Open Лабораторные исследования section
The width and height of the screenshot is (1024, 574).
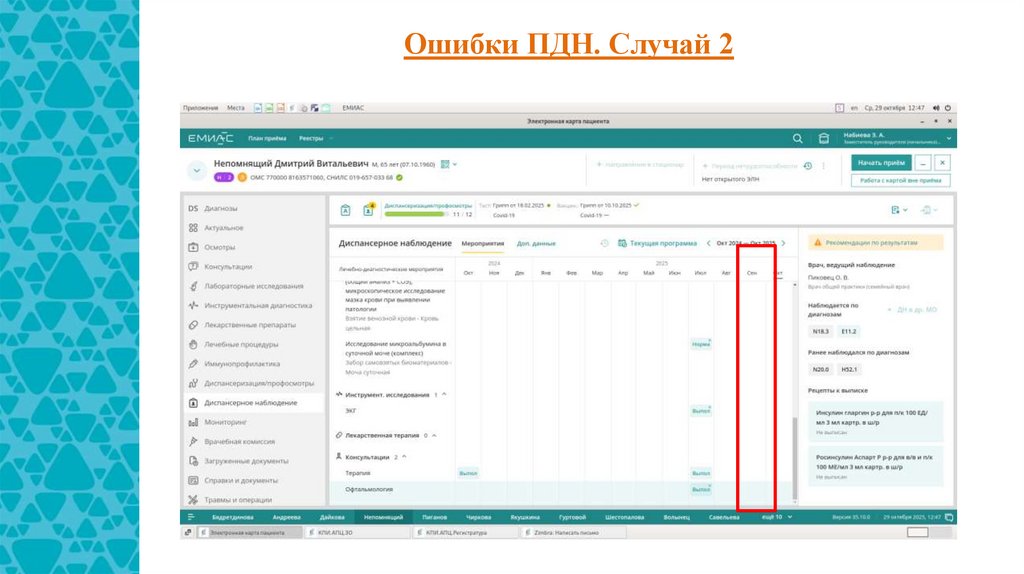pos(253,286)
